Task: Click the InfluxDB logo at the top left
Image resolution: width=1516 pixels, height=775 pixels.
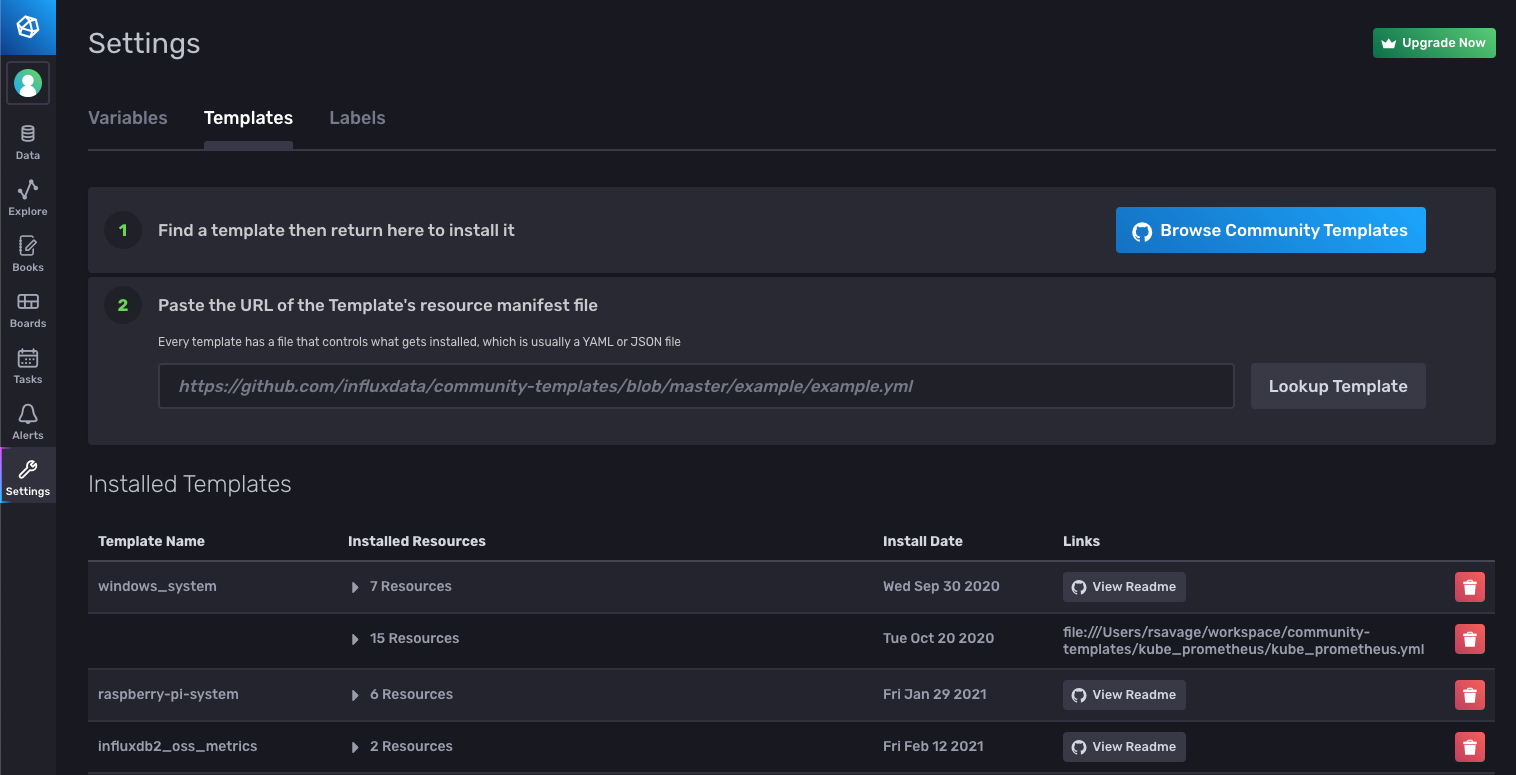Action: [27, 27]
